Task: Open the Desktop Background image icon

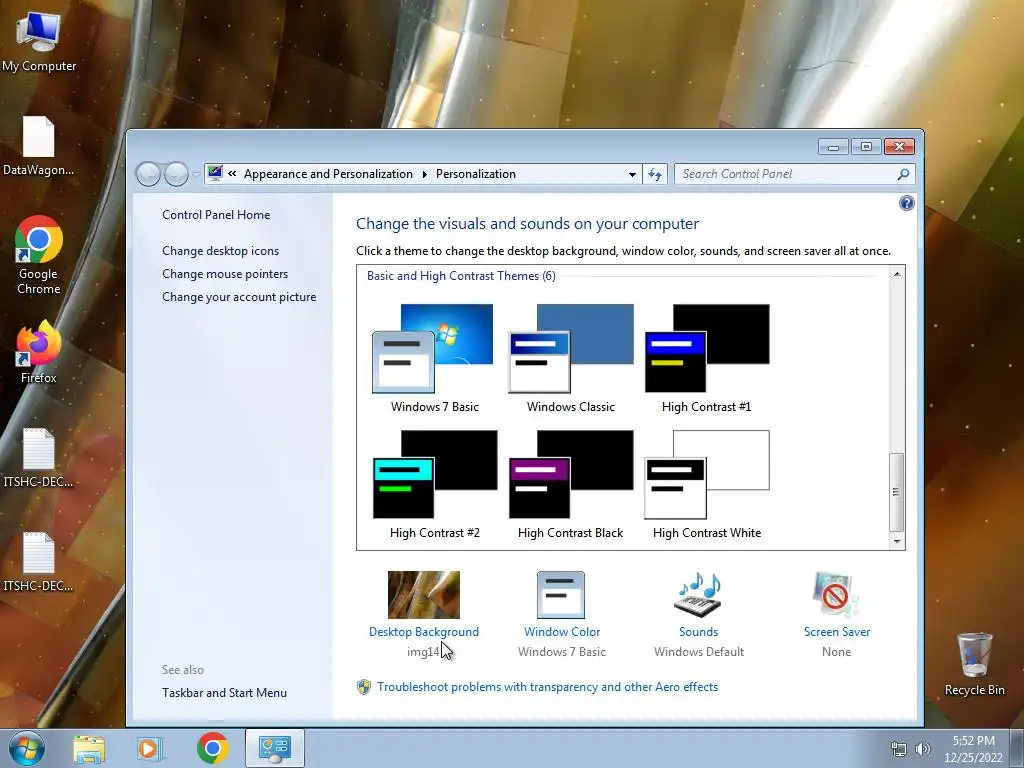Action: [x=424, y=595]
